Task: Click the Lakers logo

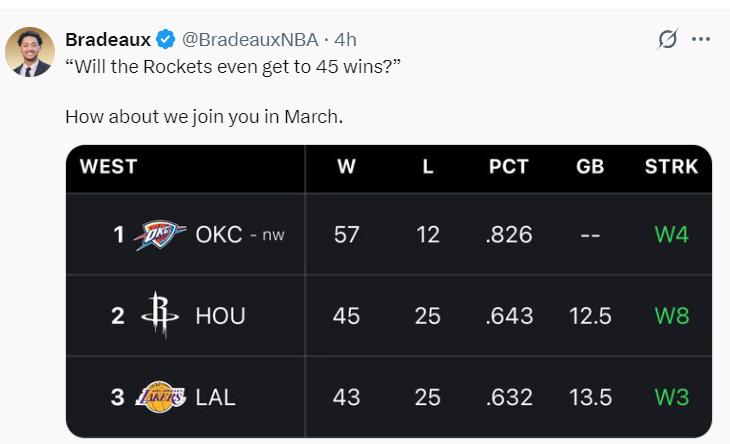Action: [x=161, y=397]
